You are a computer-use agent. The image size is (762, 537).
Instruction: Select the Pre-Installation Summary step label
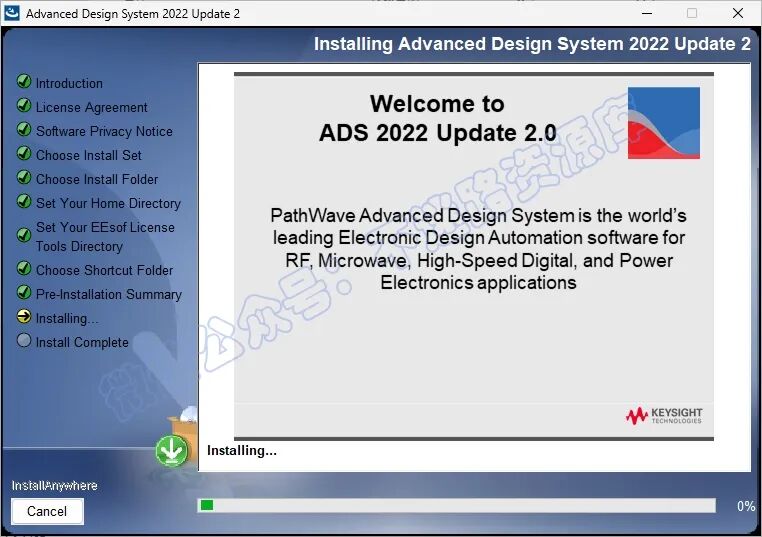108,294
